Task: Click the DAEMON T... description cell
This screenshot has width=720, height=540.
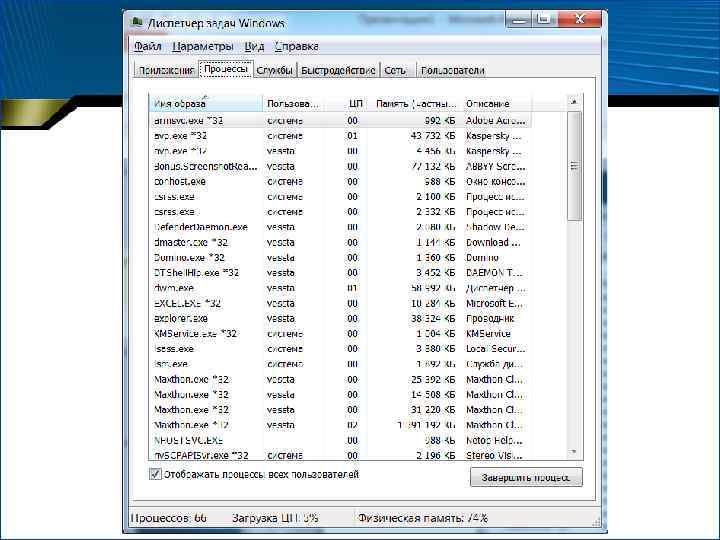Action: pyautogui.click(x=494, y=273)
